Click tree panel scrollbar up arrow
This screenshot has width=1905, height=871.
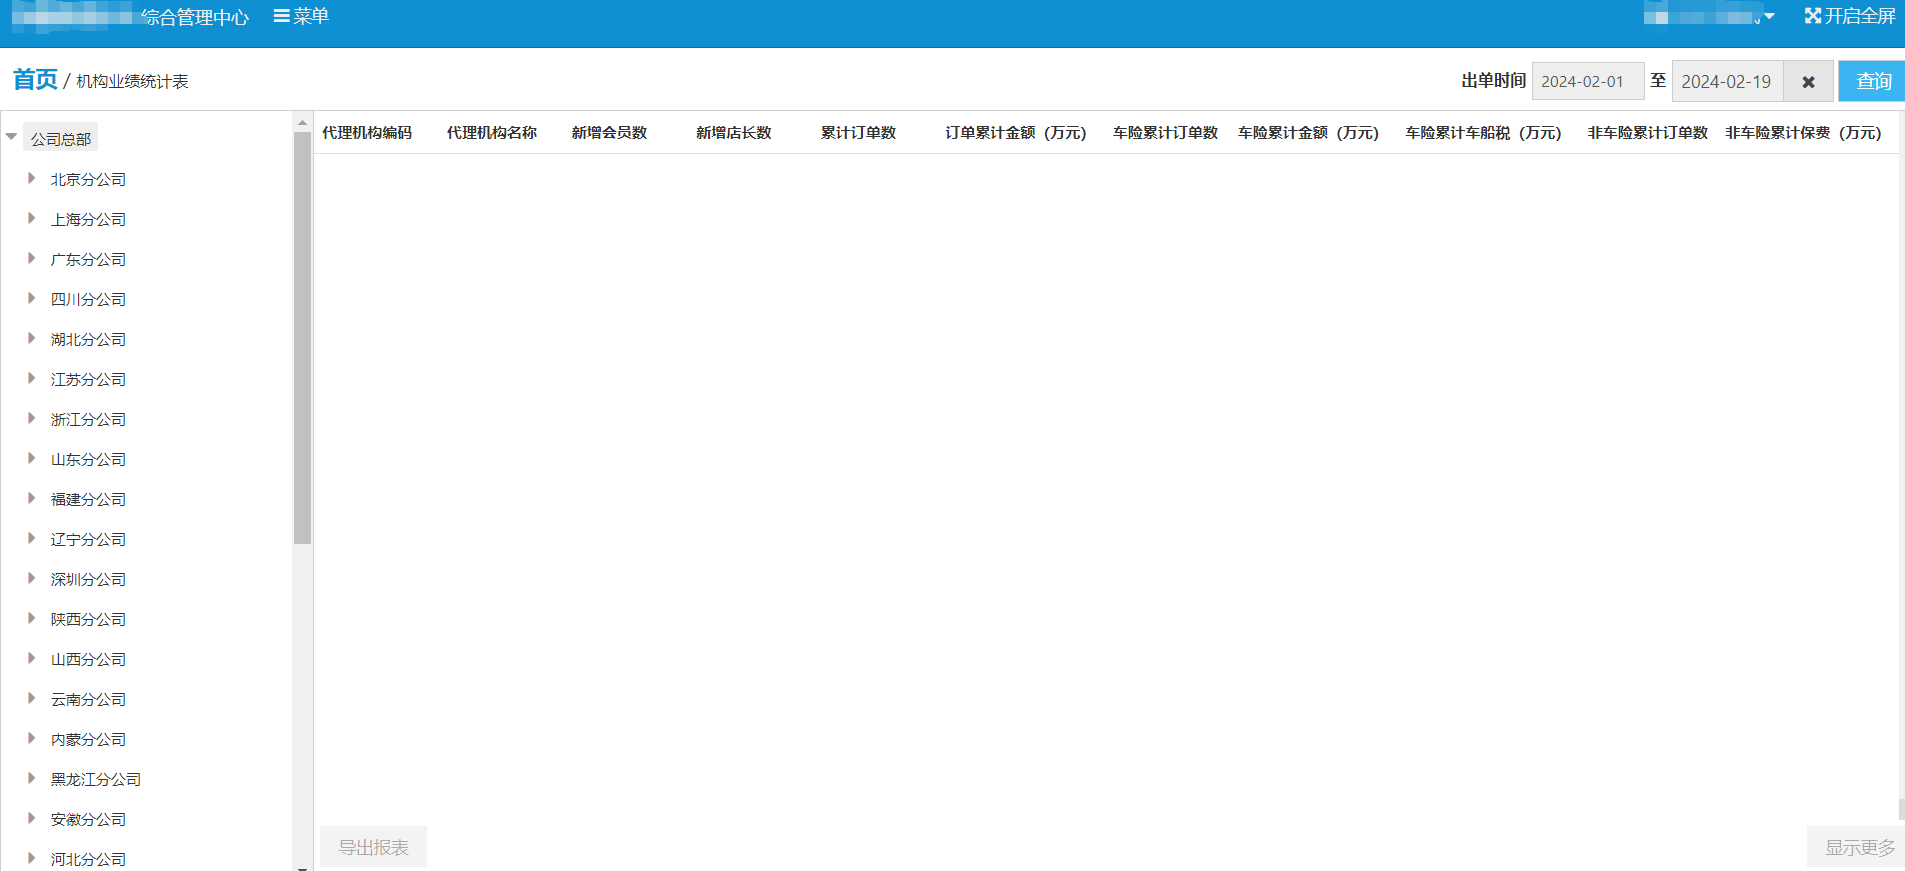point(302,122)
